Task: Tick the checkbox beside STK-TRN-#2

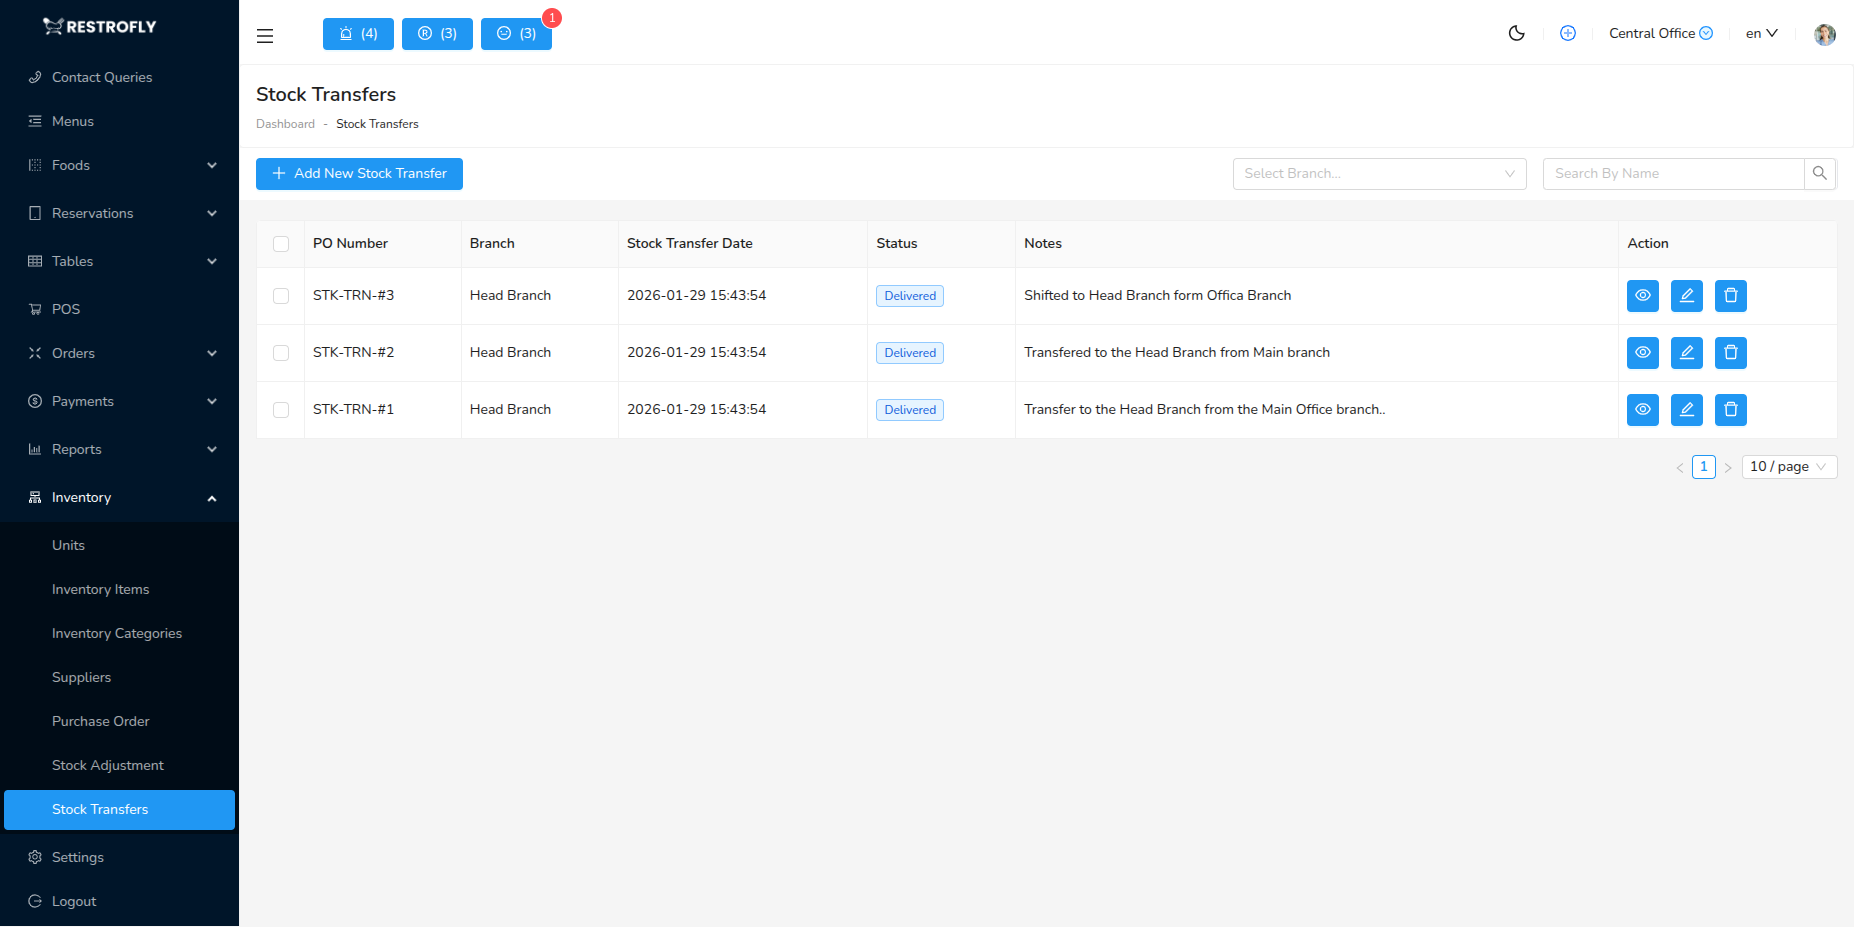Action: click(281, 352)
